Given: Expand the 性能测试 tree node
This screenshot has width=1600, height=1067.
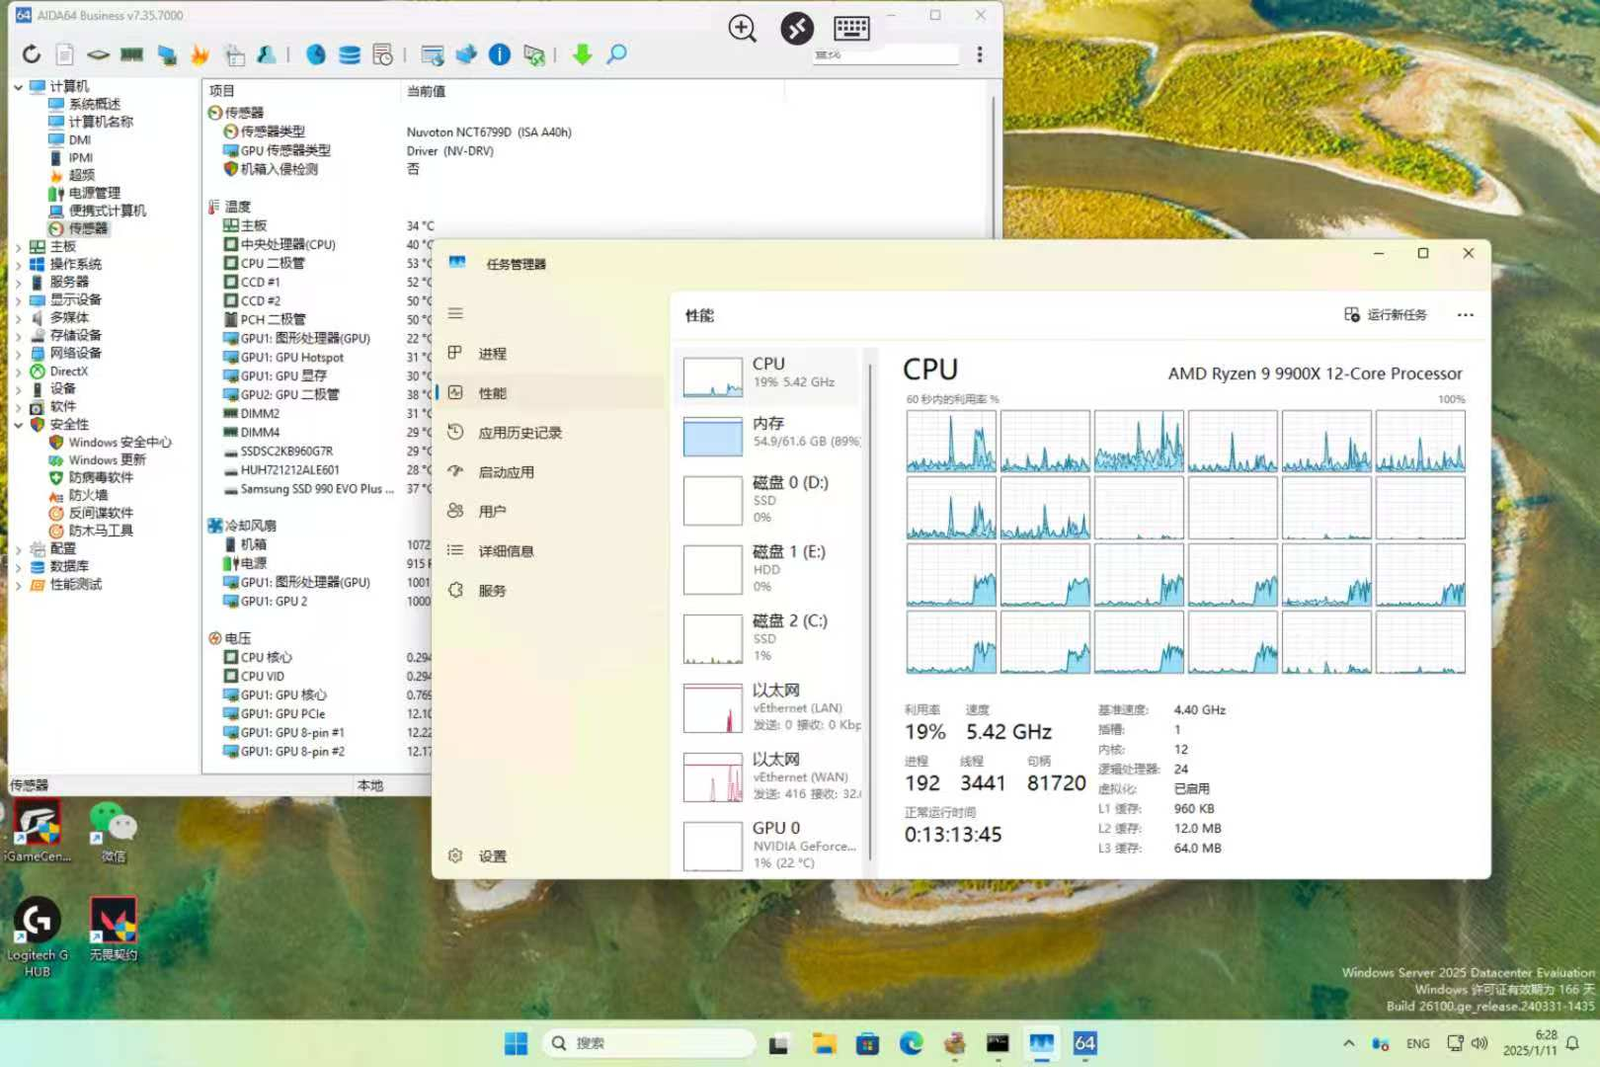Looking at the screenshot, I should [x=18, y=585].
